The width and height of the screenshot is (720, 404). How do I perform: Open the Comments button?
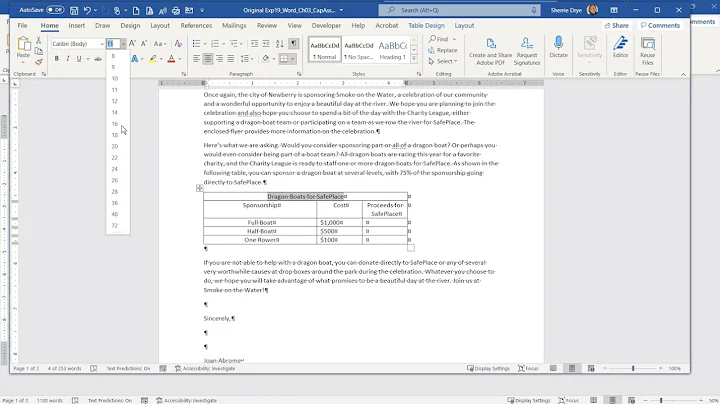coord(660,25)
